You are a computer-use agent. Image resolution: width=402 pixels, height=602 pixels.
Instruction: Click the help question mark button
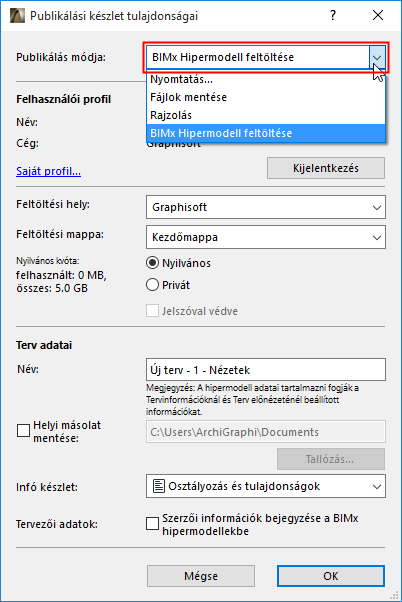[333, 15]
